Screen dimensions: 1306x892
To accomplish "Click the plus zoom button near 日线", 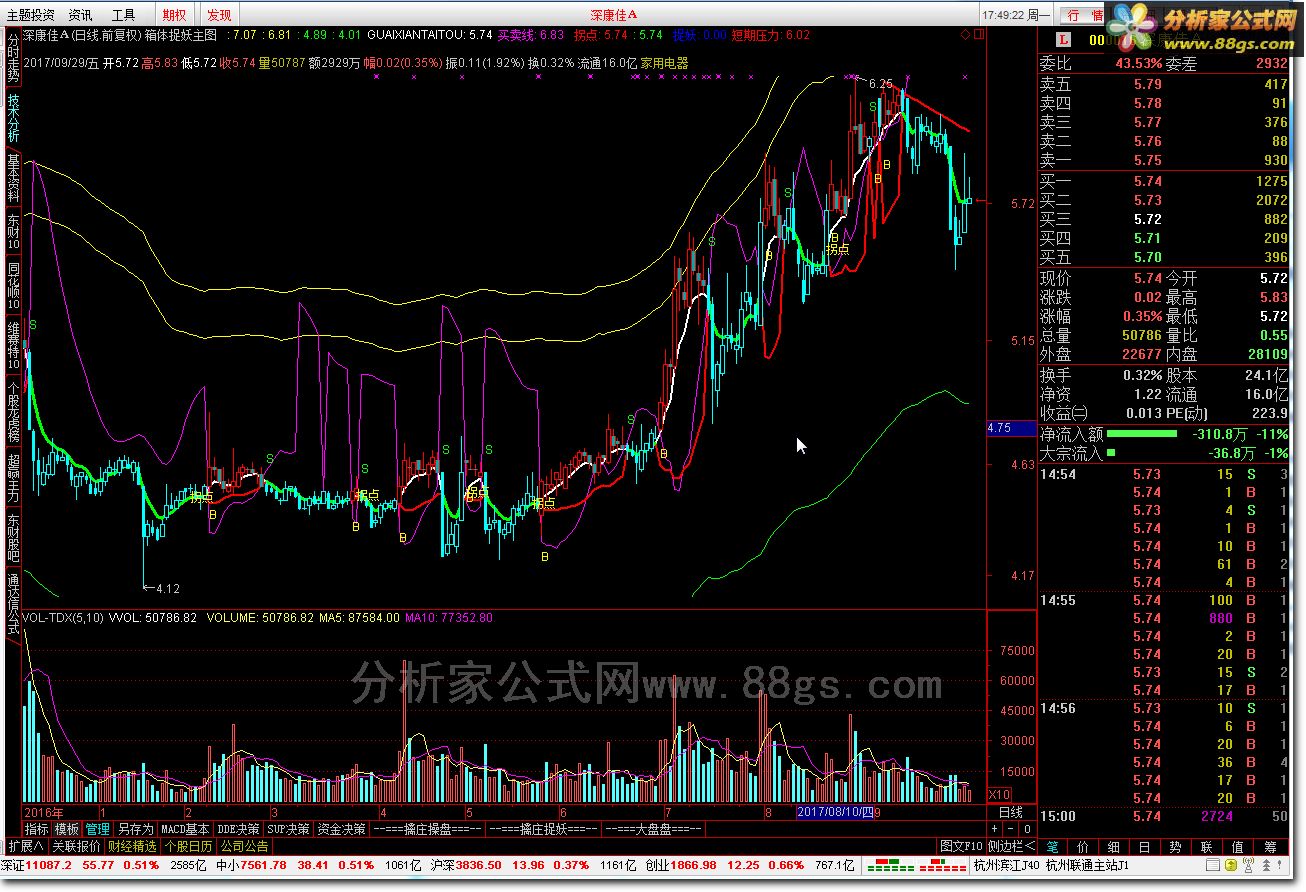I will click(x=994, y=829).
